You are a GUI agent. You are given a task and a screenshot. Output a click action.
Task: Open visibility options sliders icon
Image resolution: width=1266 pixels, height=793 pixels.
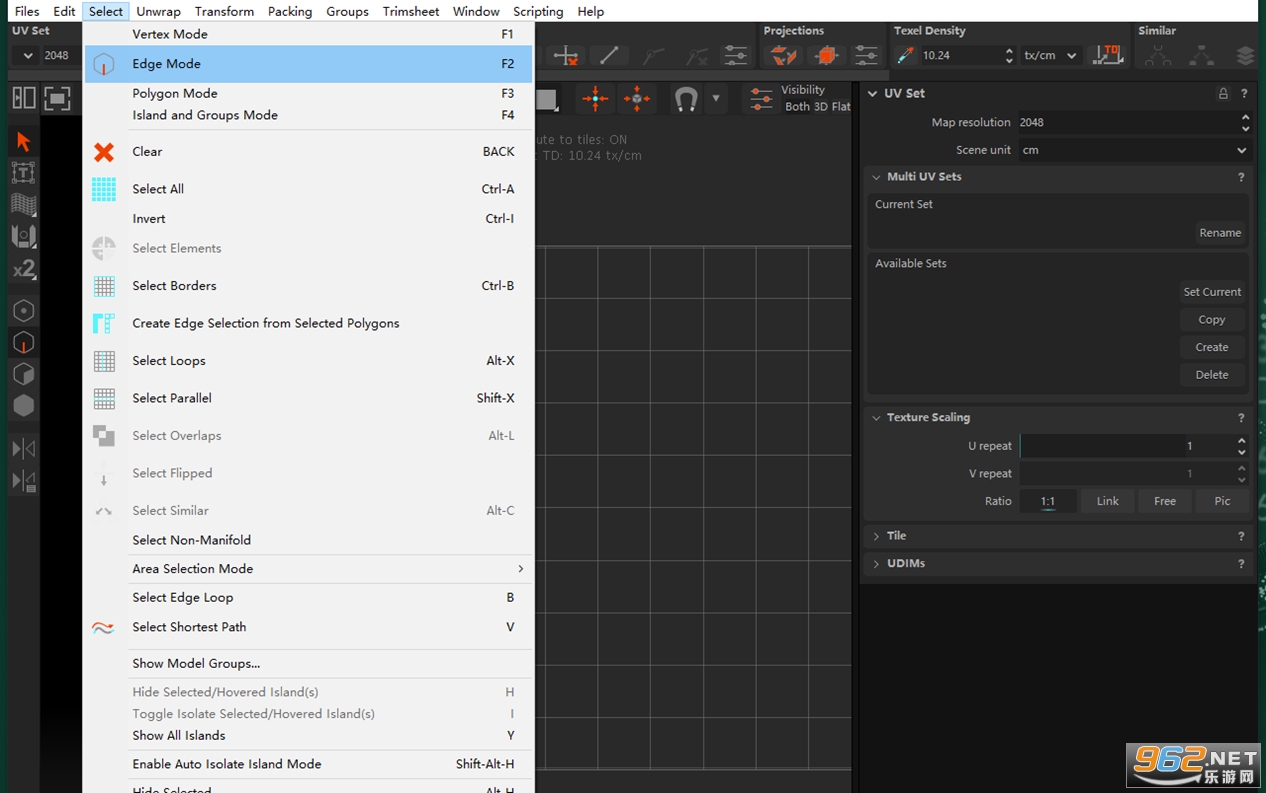[x=761, y=99]
